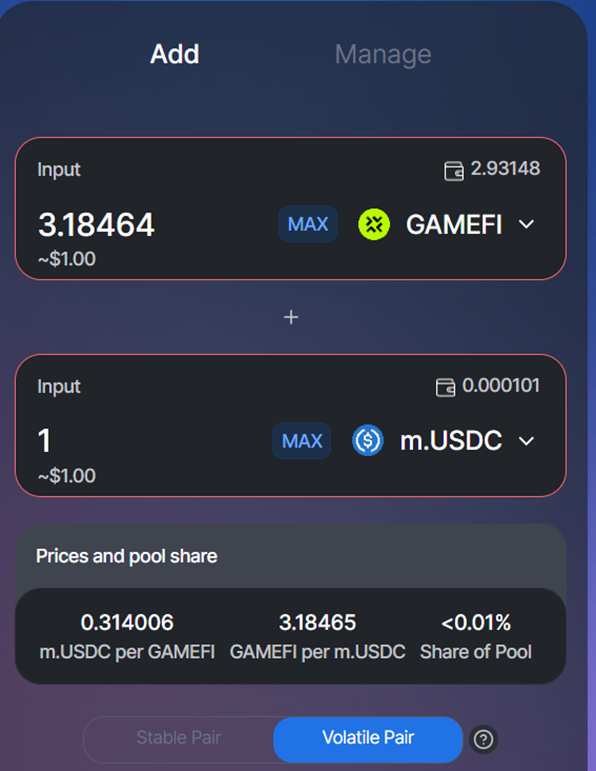The height and width of the screenshot is (771, 596).
Task: Click the wallet icon beside 0.000101 balance
Action: 446,387
